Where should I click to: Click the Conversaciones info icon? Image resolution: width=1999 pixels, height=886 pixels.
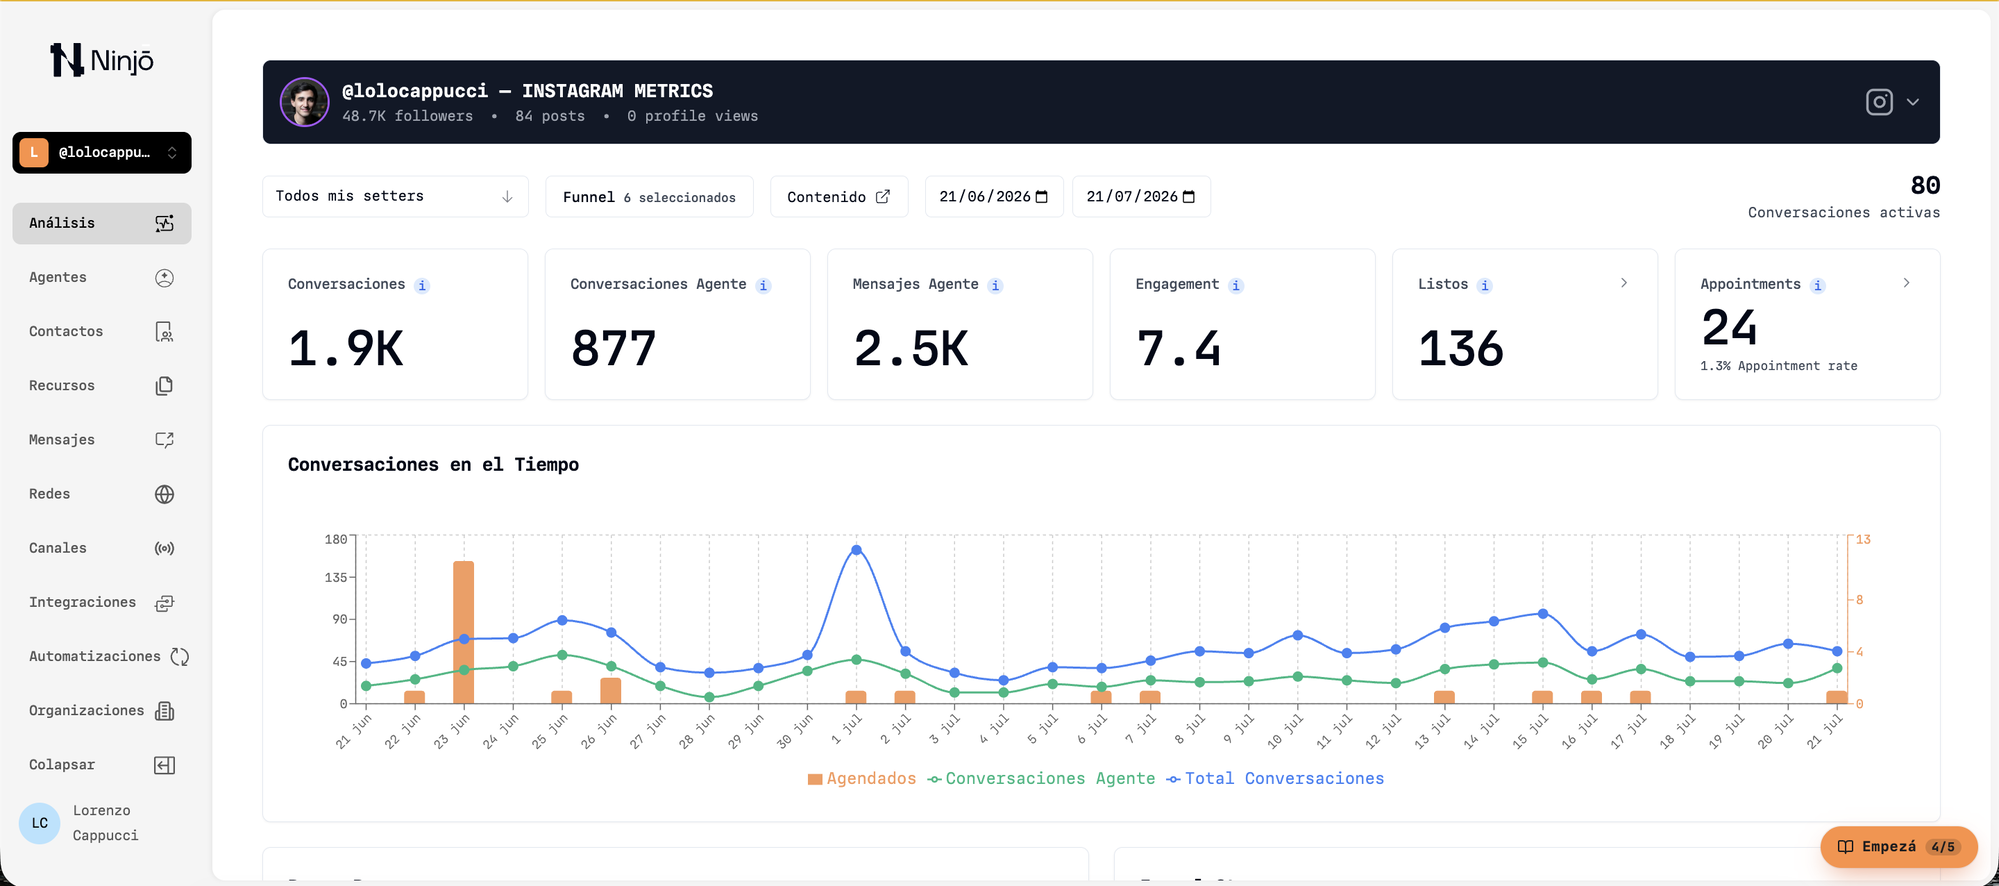(x=422, y=285)
